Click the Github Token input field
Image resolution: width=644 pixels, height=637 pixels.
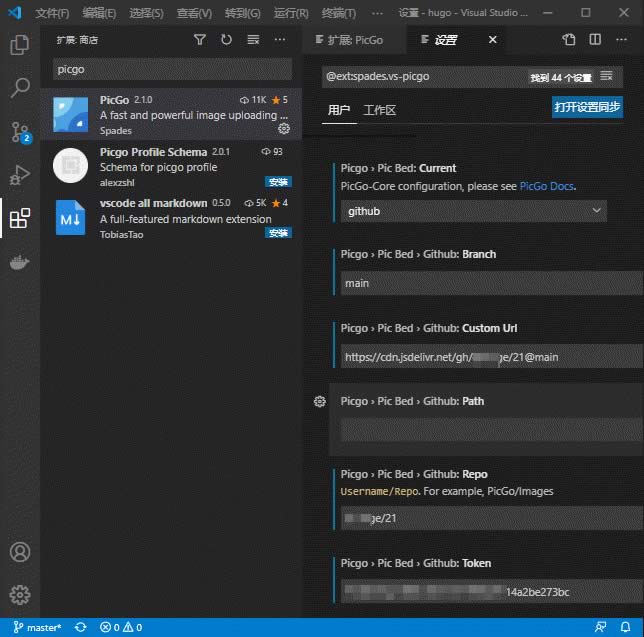[492, 591]
